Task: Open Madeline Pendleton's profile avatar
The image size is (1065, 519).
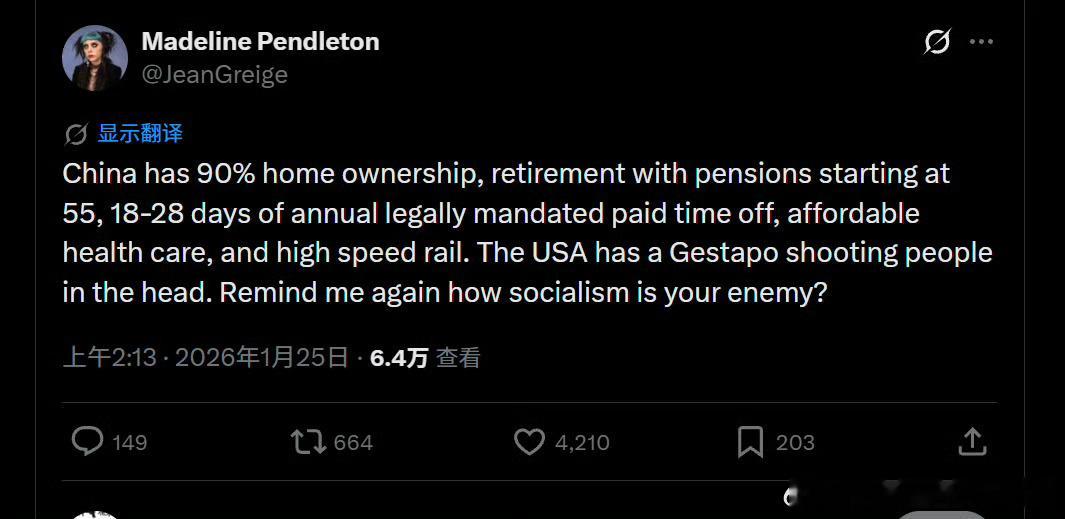Action: click(x=95, y=58)
